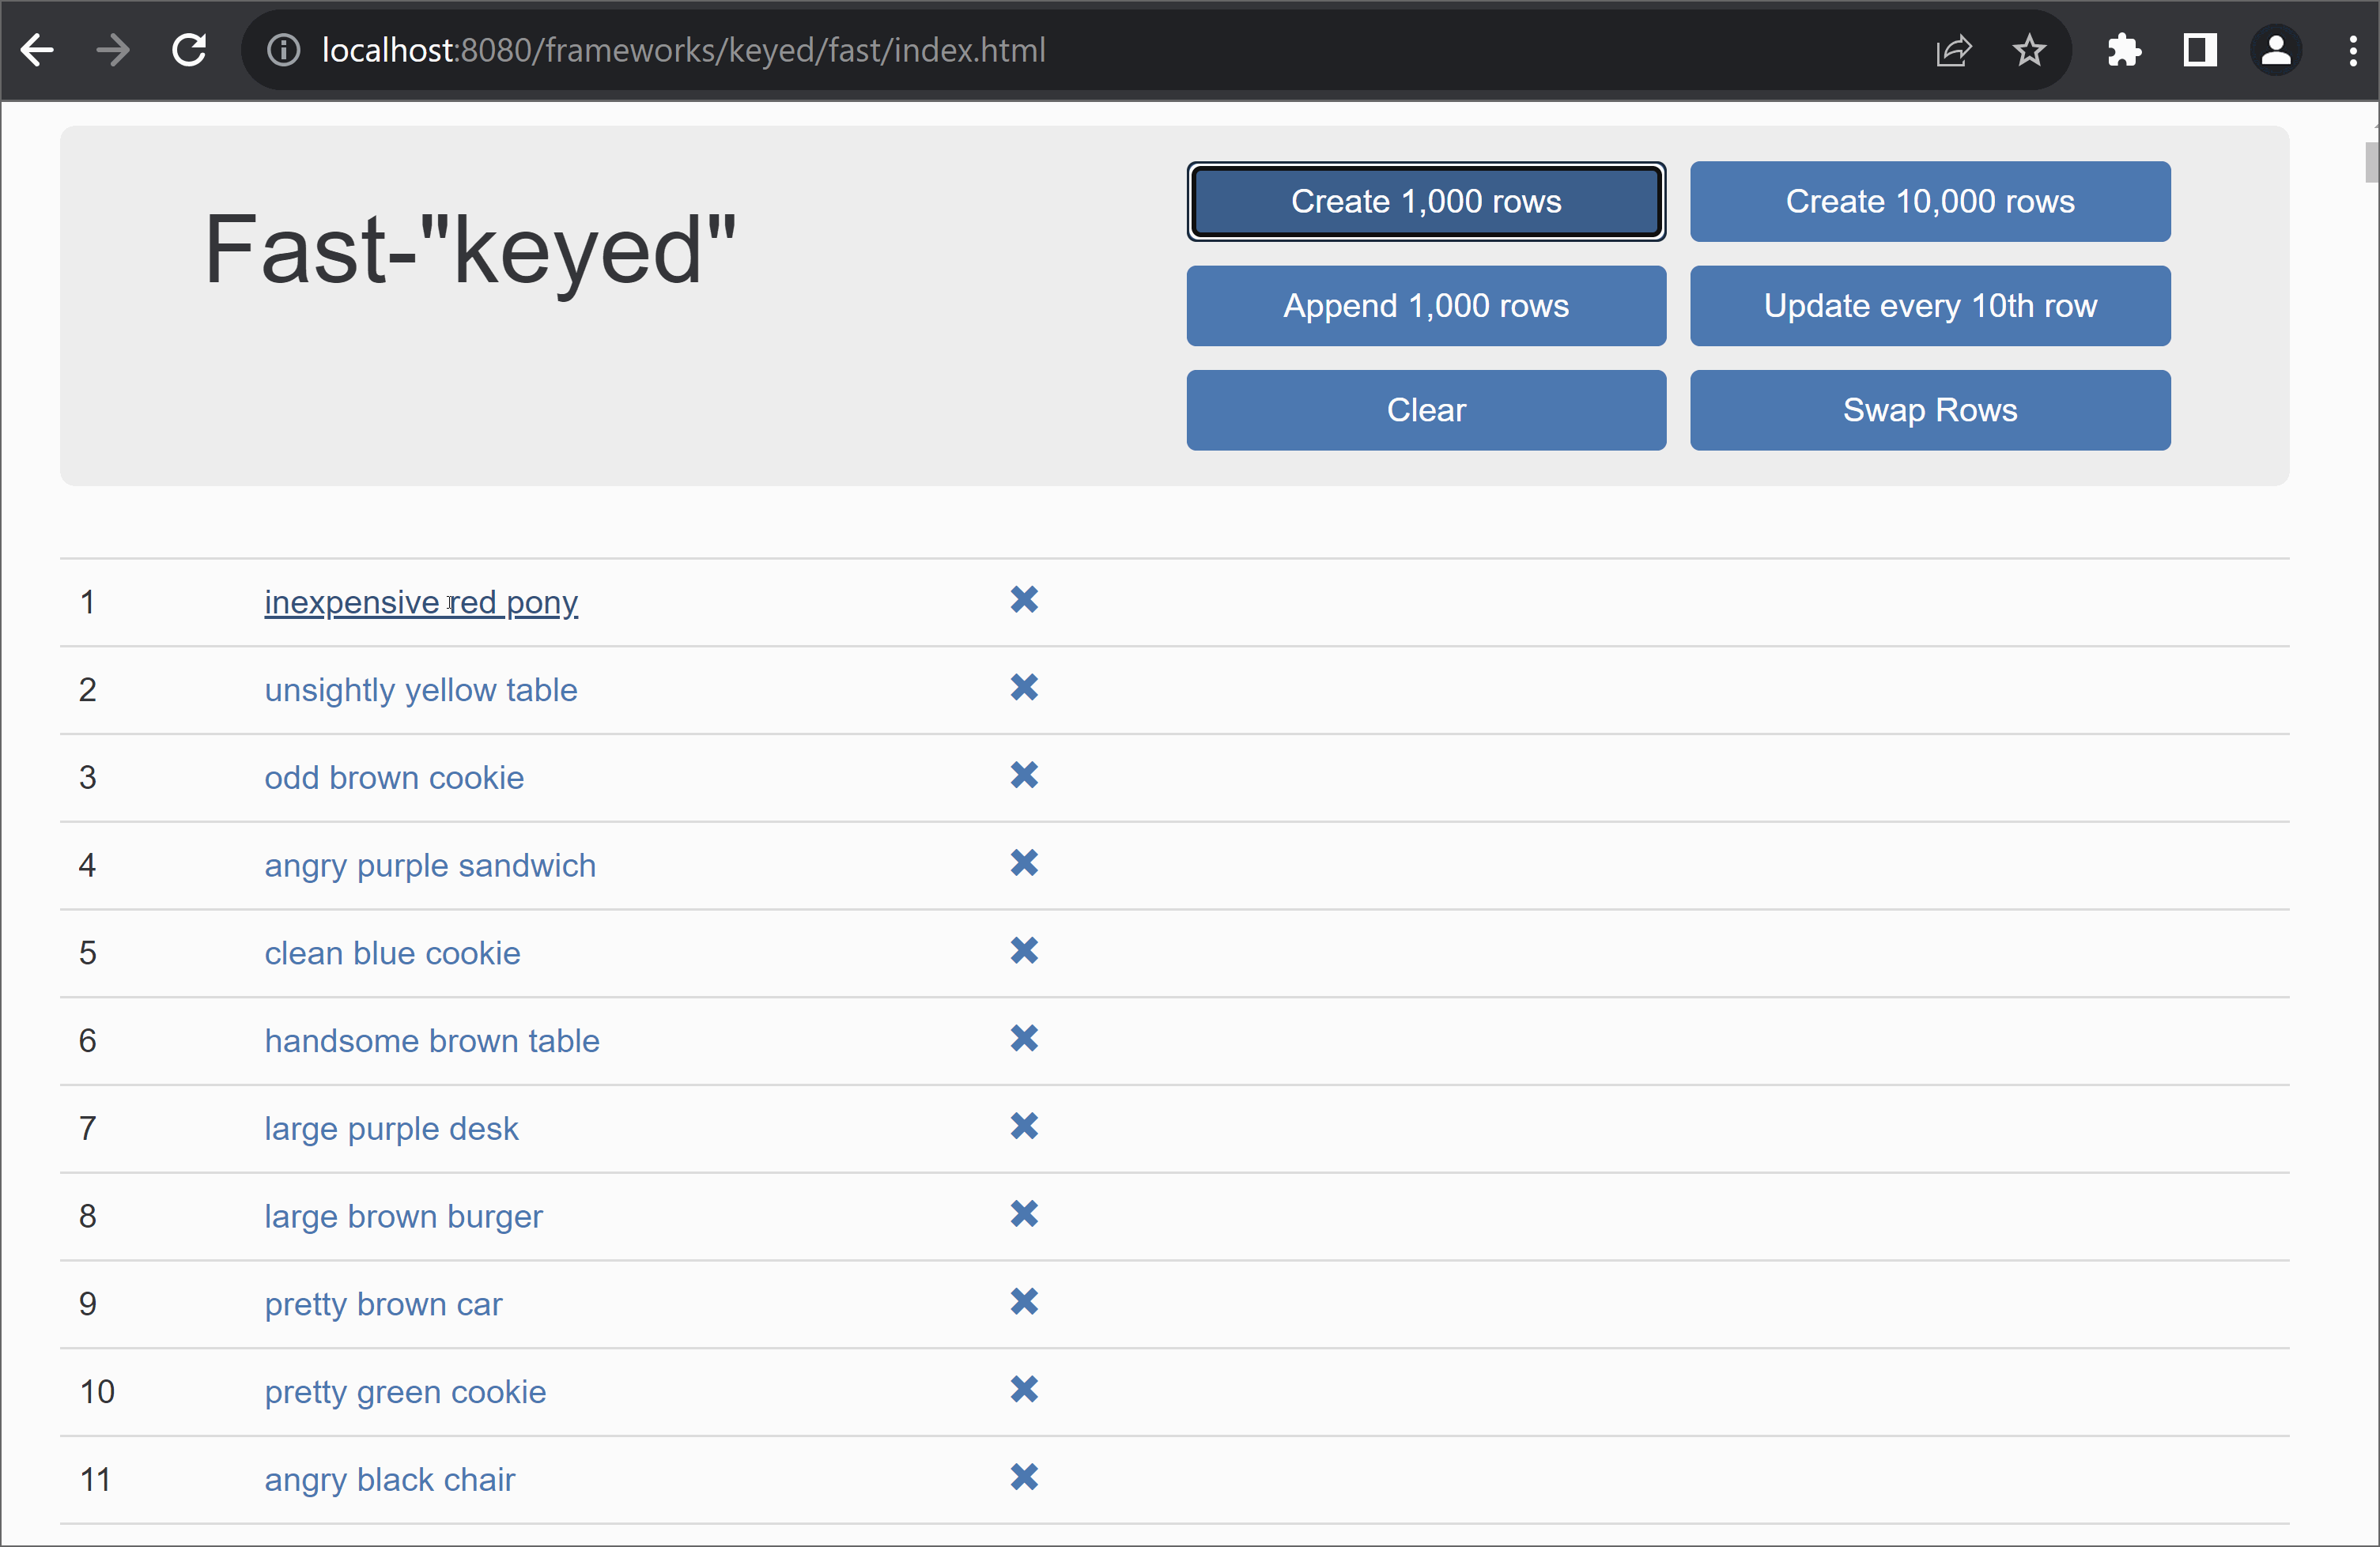Delete row 10 pretty green cookie
The image size is (2380, 1547).
[1024, 1390]
